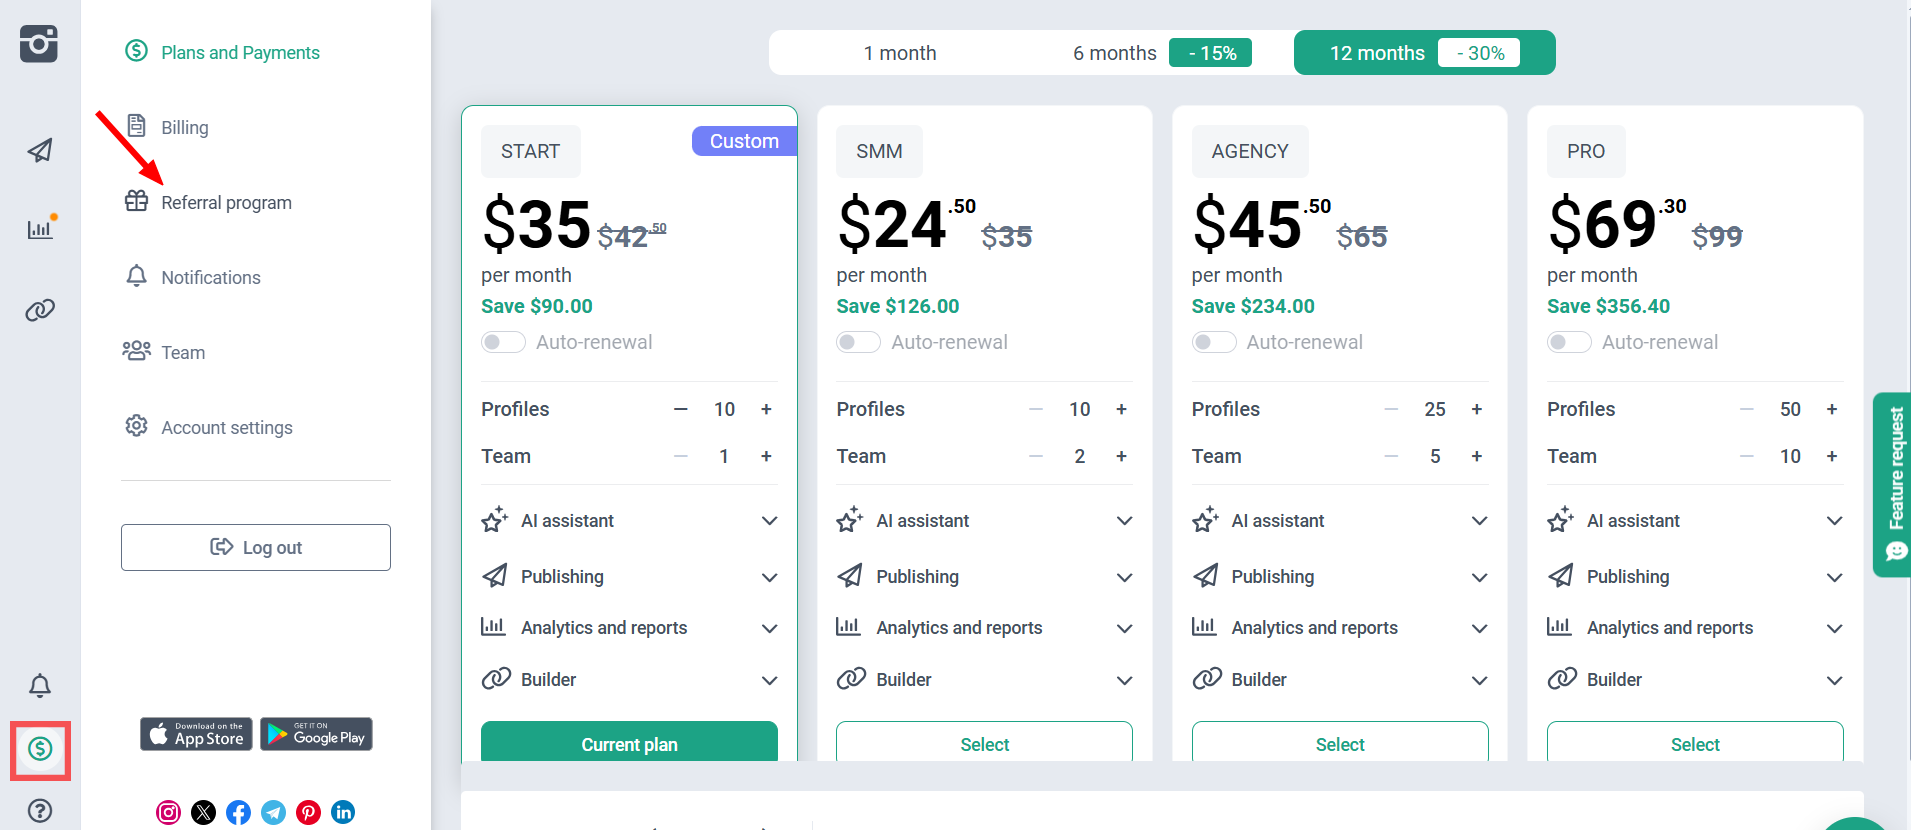Expand AI assistant in the START plan

click(769, 521)
